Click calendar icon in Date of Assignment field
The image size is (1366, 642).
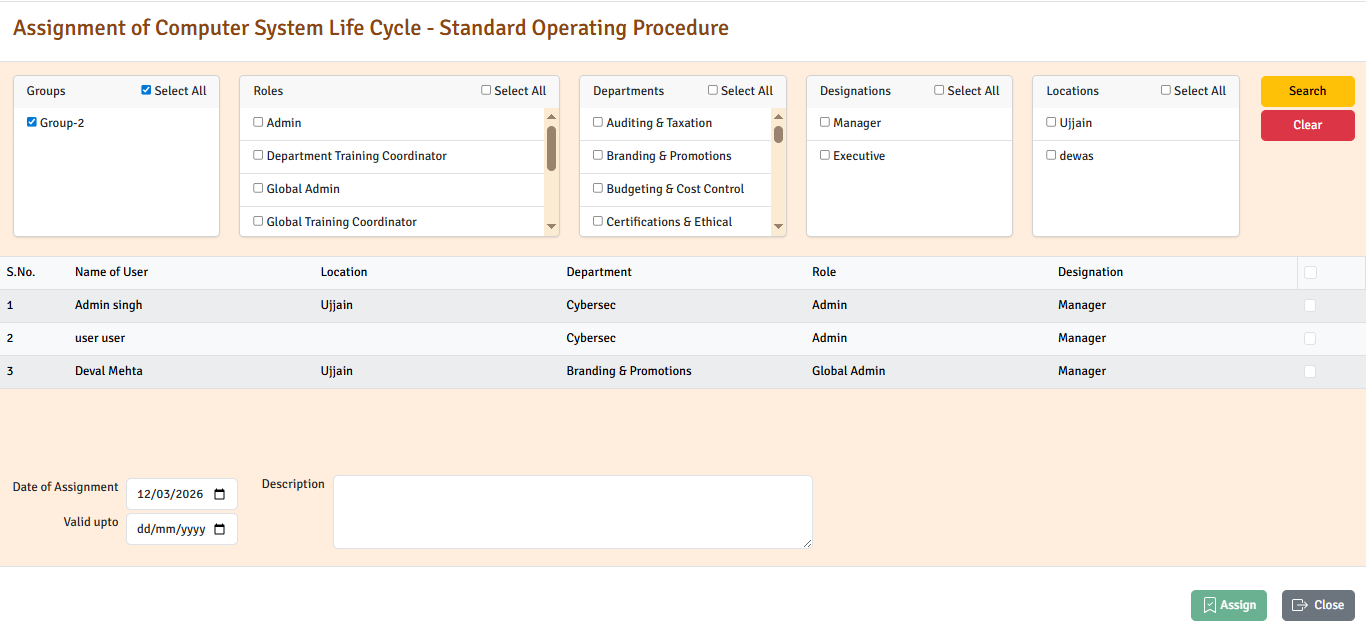pos(220,494)
